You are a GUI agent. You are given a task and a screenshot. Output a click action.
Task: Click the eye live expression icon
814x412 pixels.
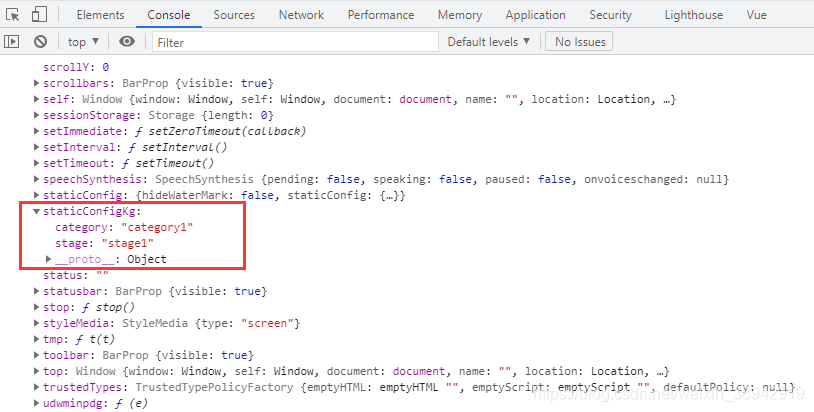point(127,42)
